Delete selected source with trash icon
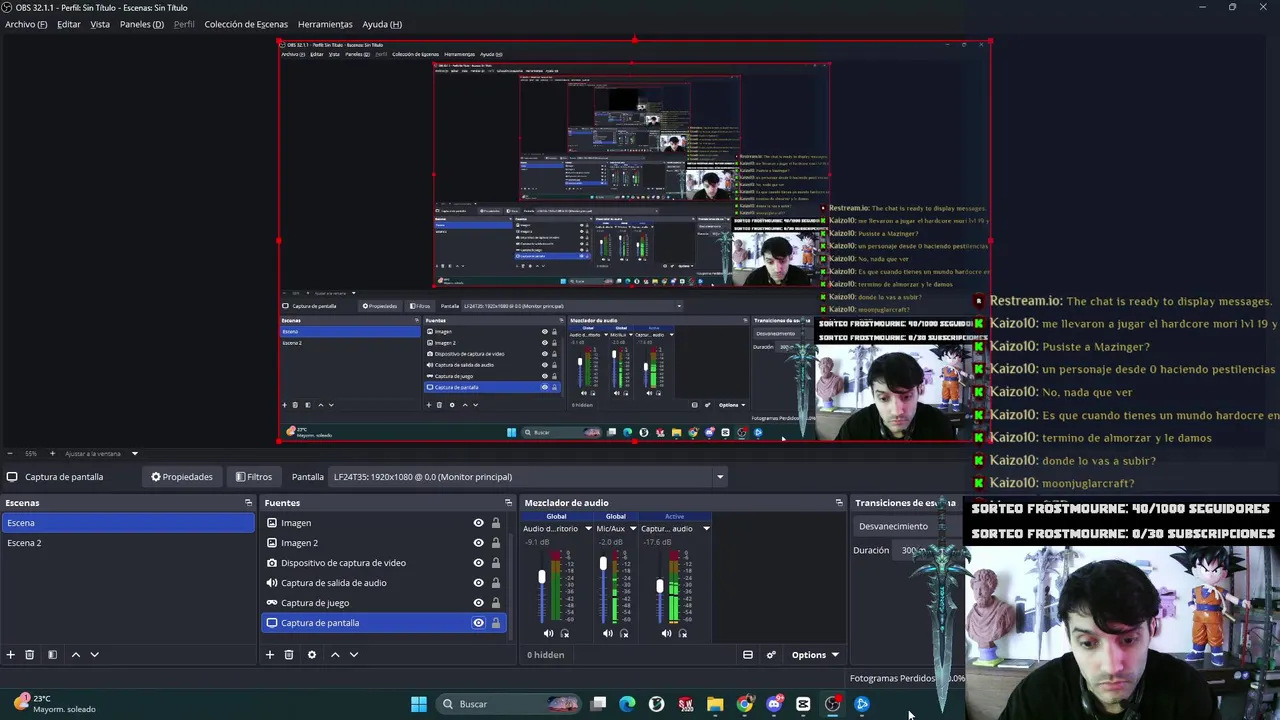Screen dimensions: 1280x720 288,654
